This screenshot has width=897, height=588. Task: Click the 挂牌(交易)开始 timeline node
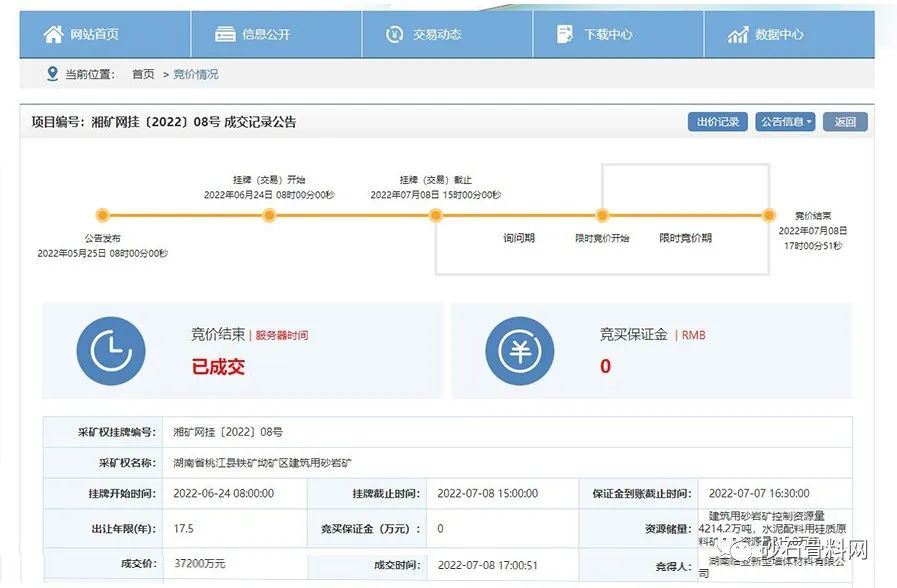pos(268,215)
